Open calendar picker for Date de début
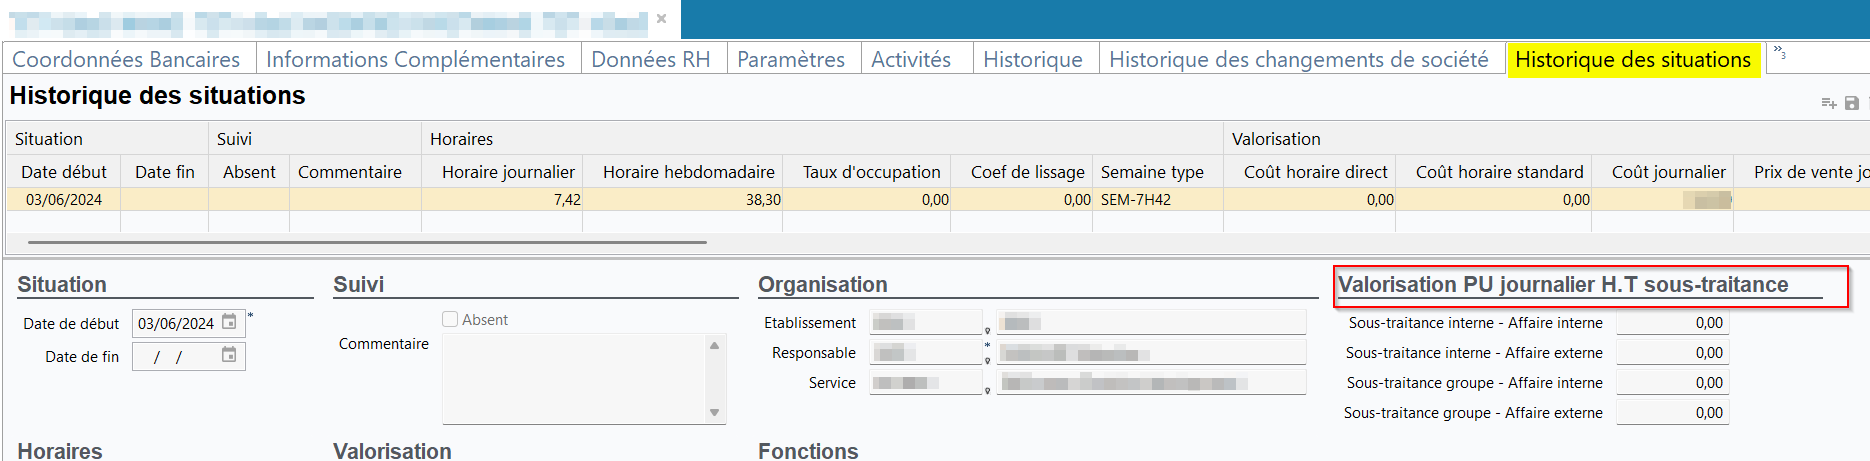1870x461 pixels. click(229, 322)
